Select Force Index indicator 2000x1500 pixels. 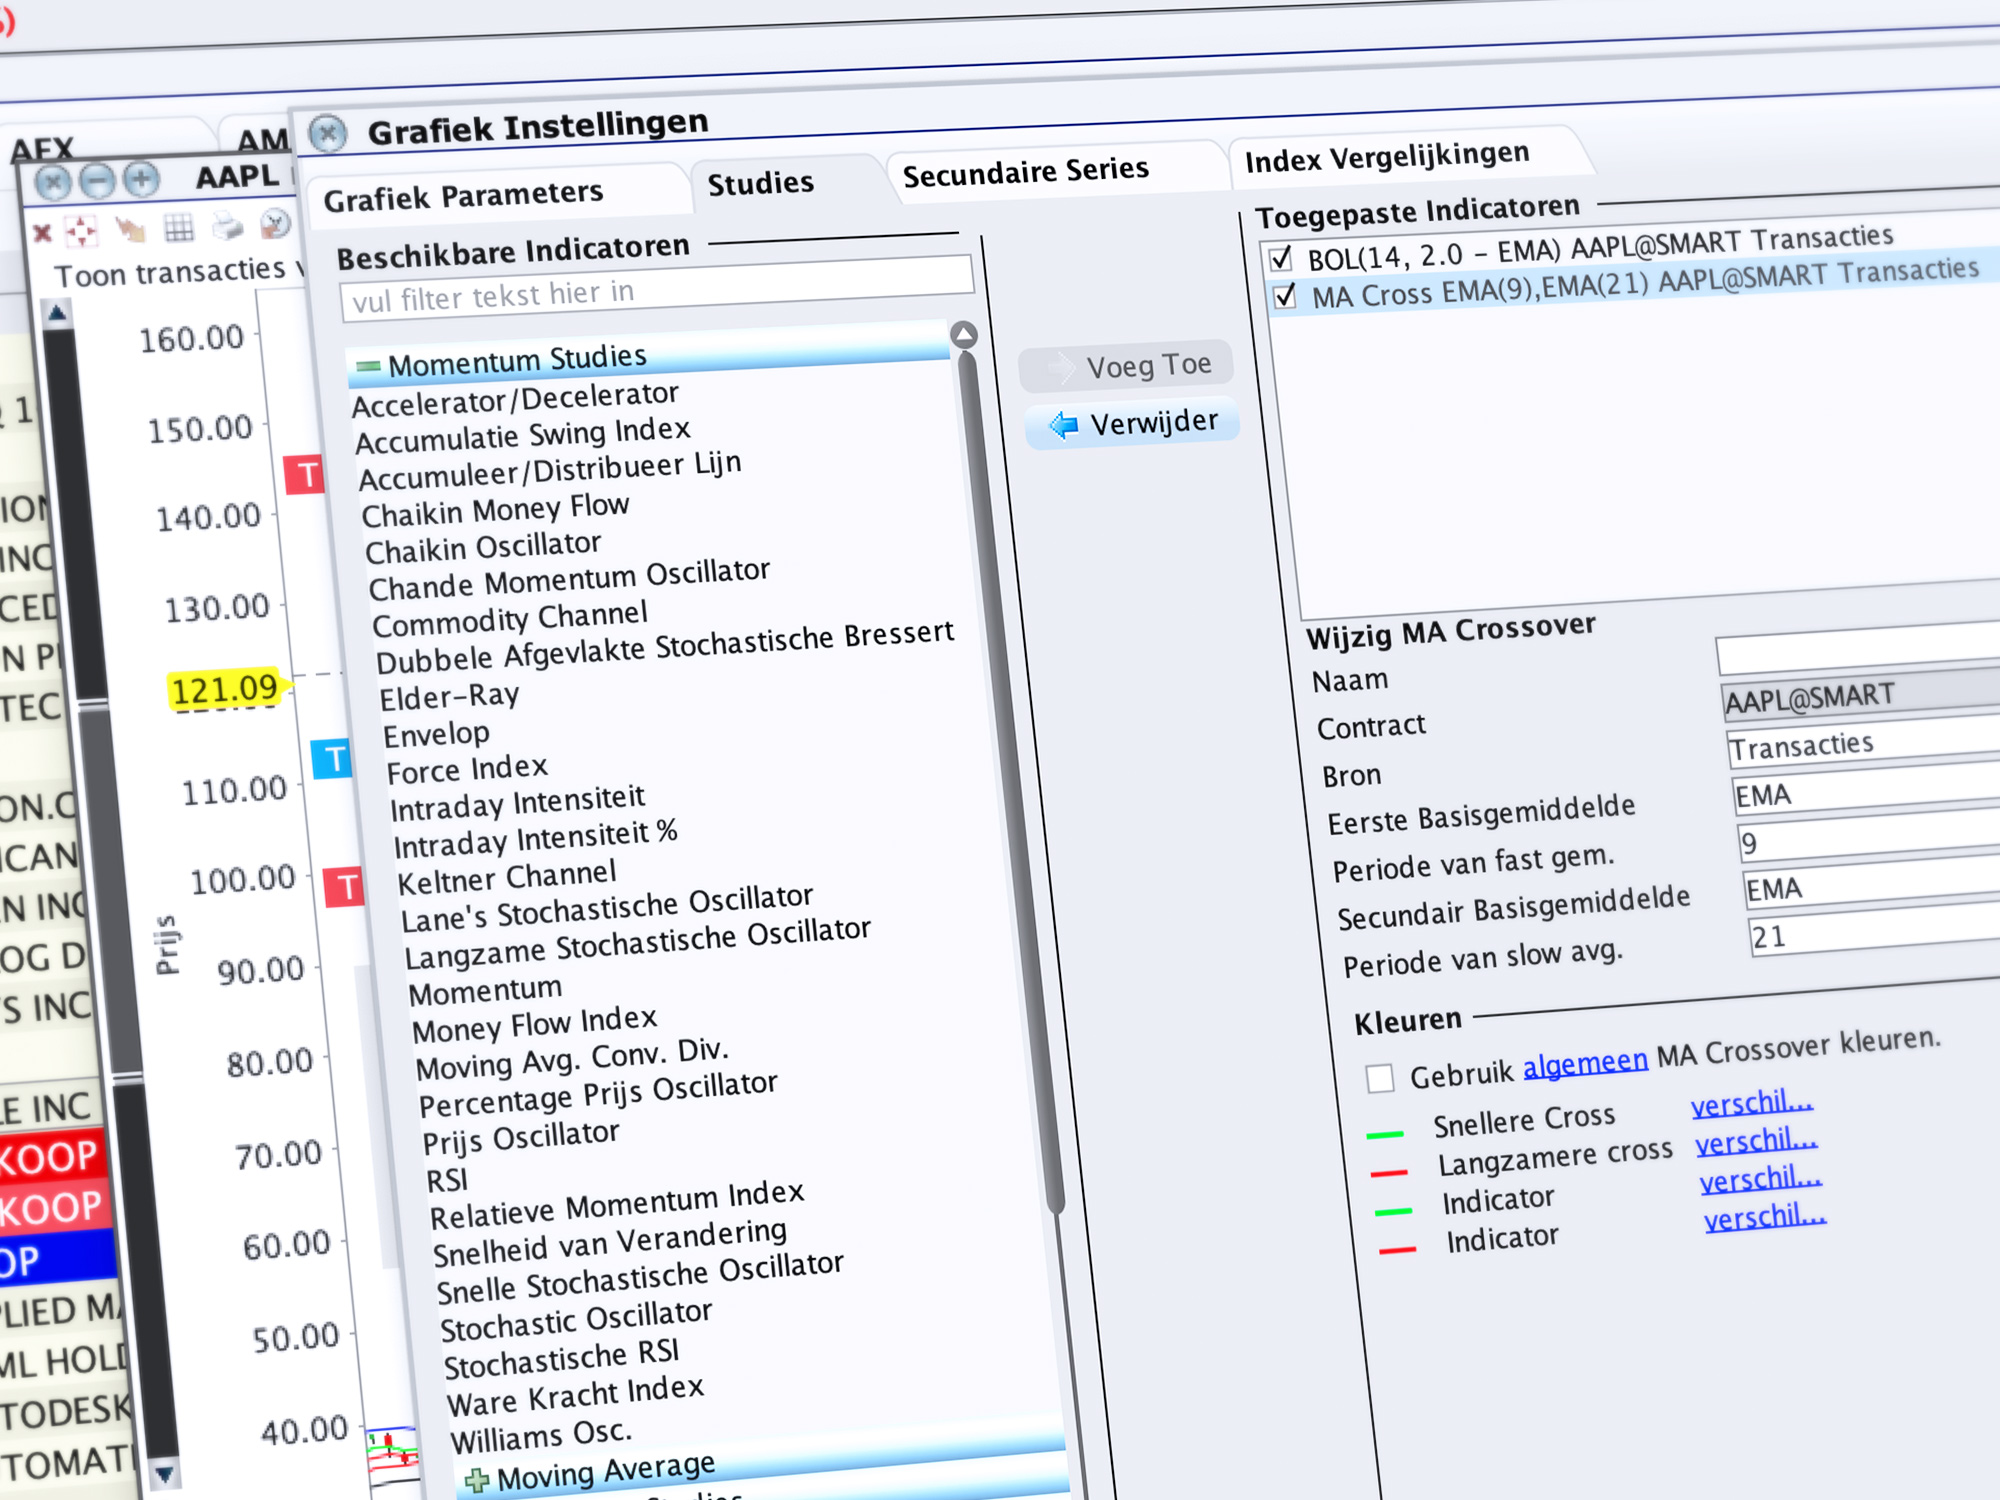[x=467, y=770]
